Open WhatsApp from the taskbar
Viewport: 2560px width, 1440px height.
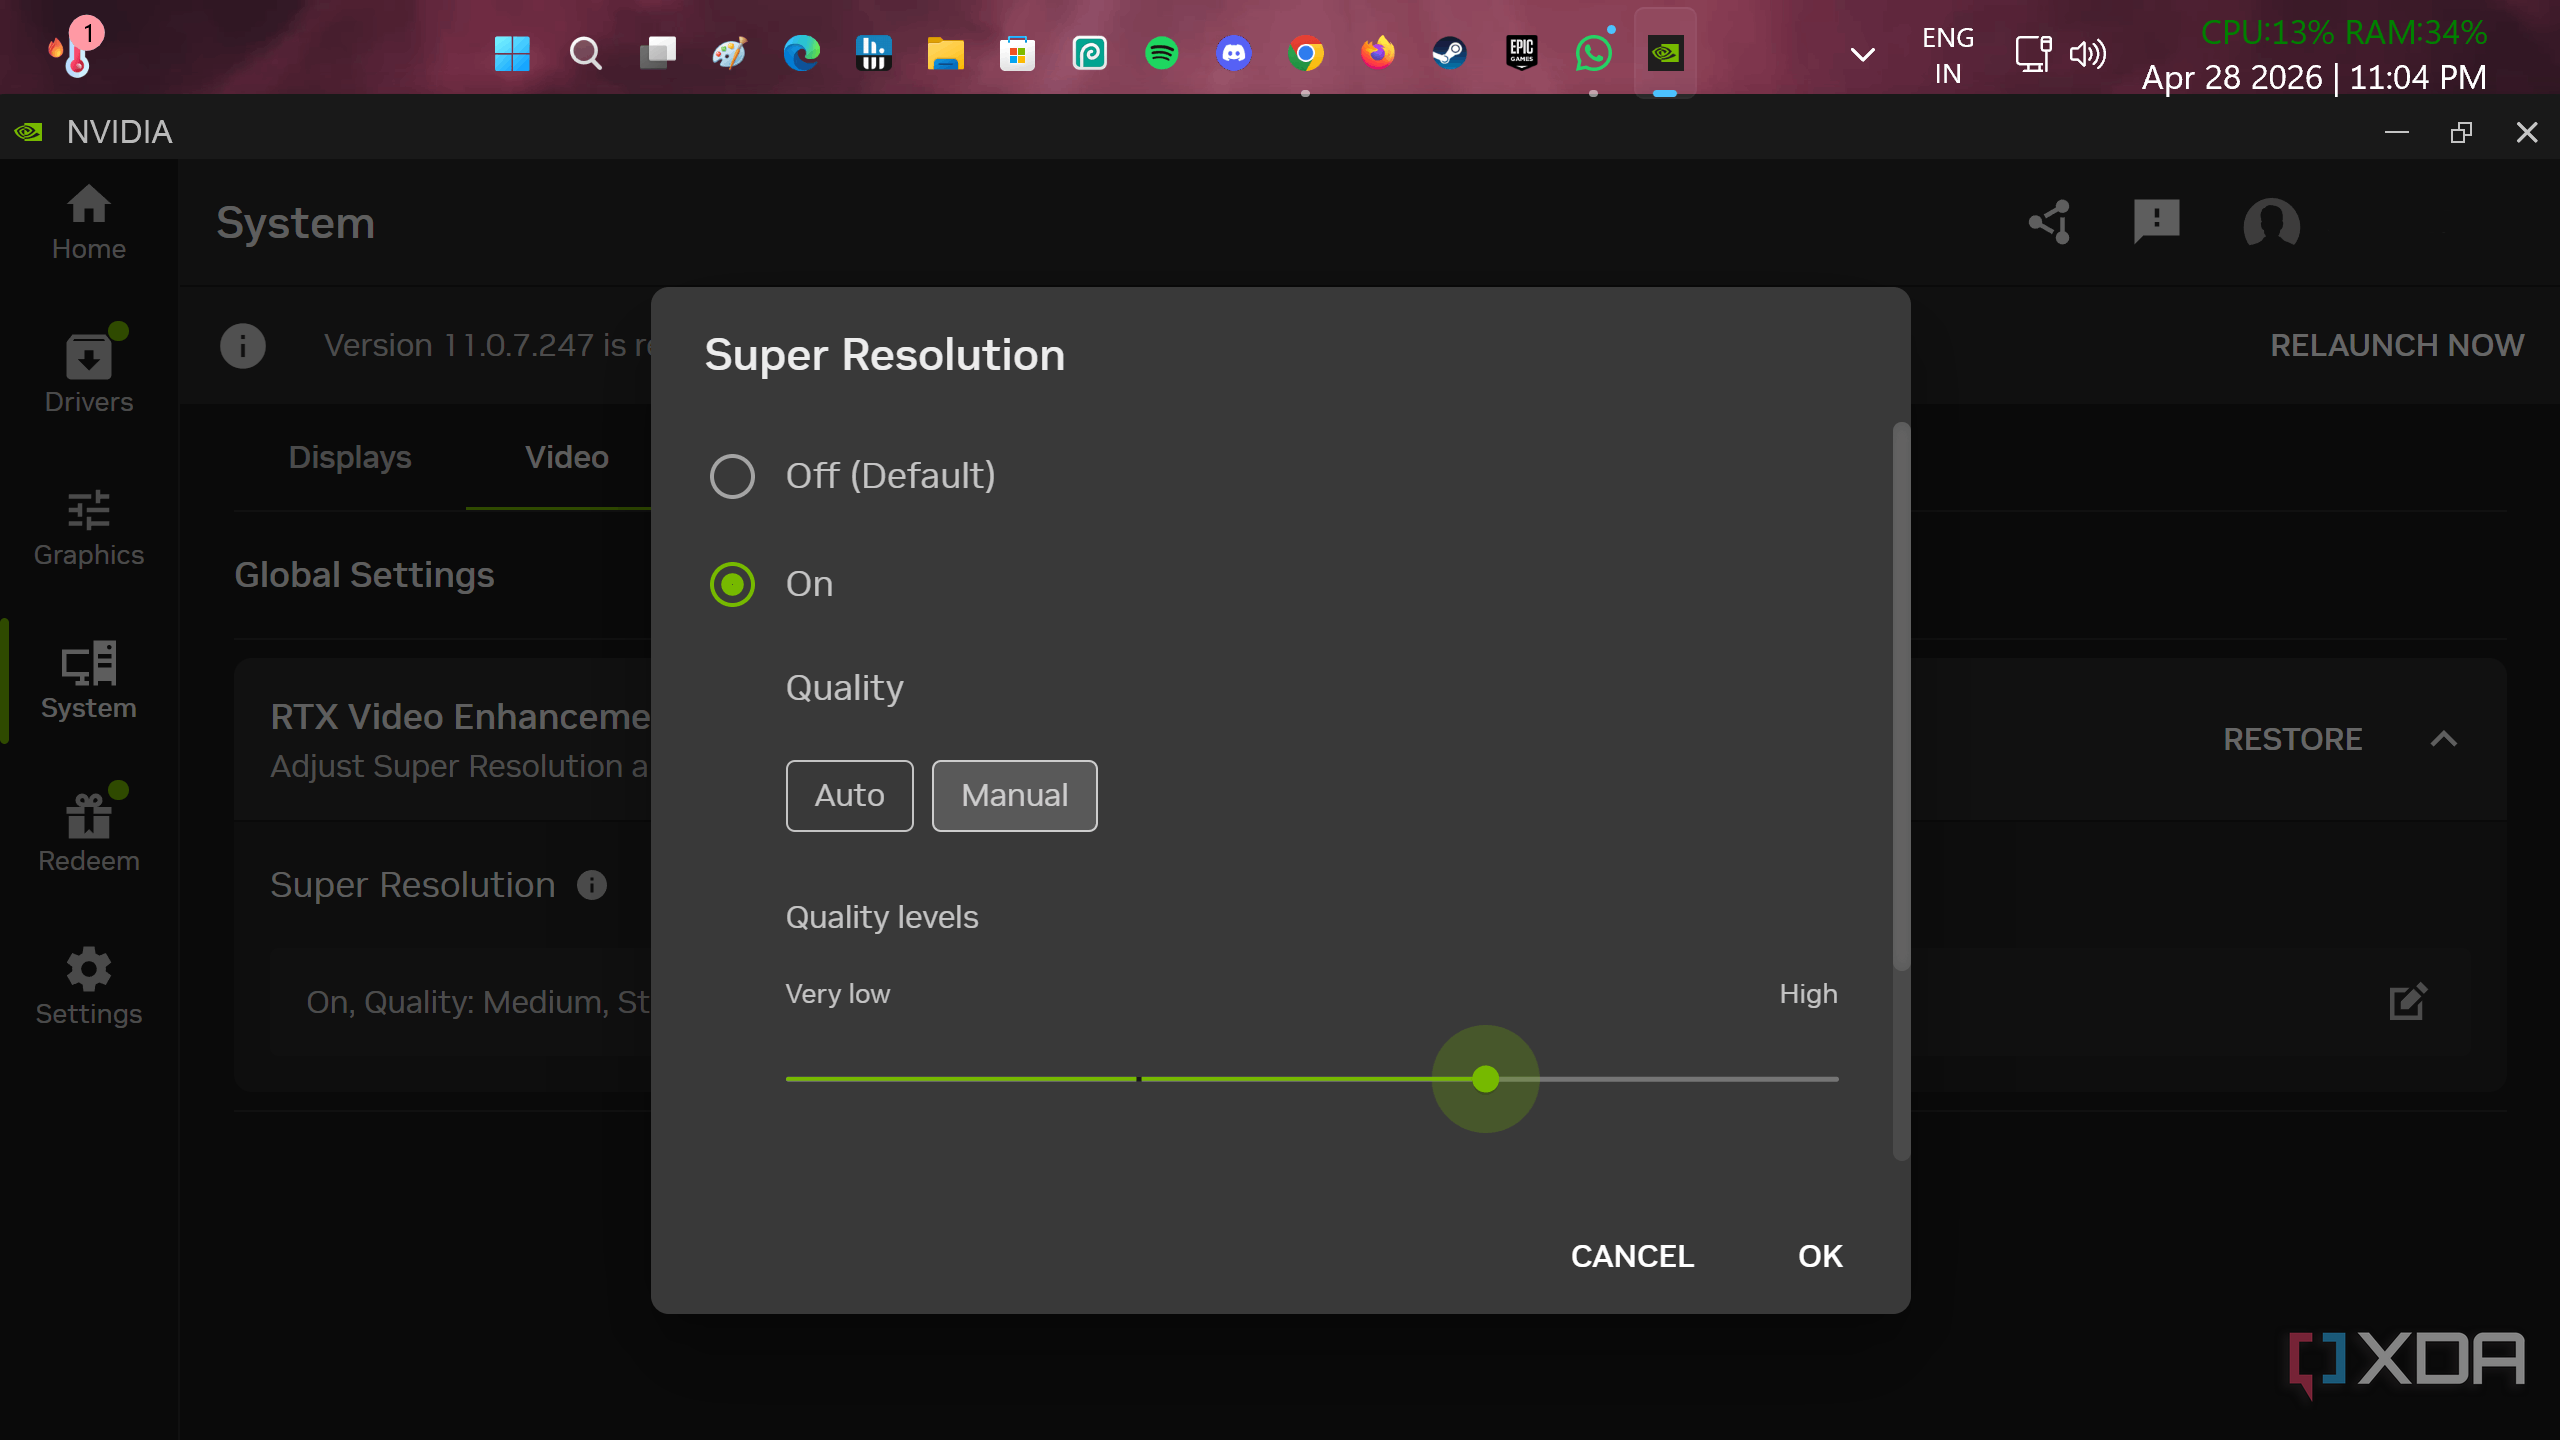point(1593,53)
